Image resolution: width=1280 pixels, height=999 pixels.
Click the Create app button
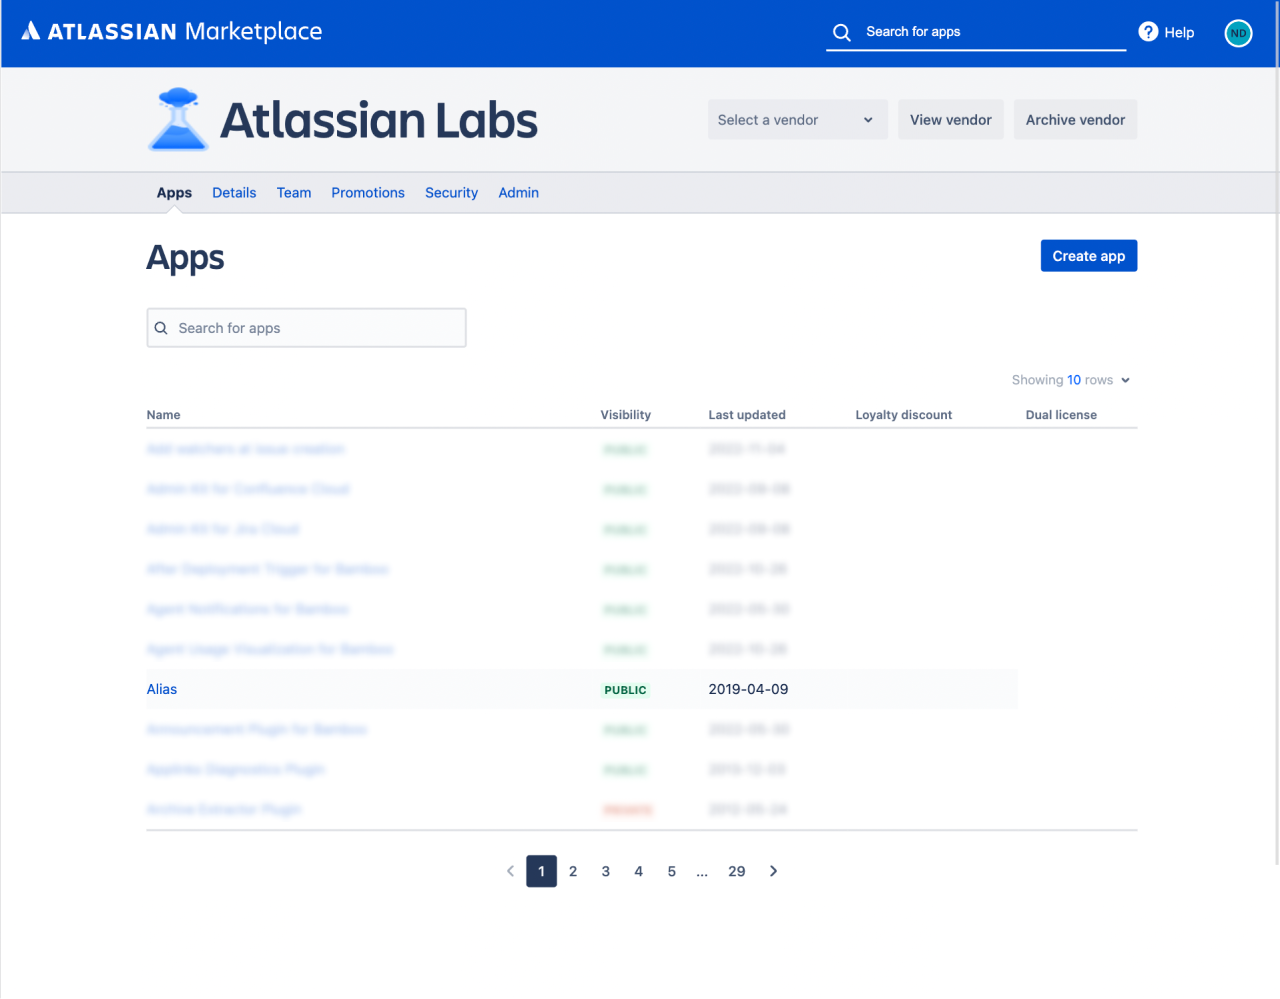(x=1088, y=256)
